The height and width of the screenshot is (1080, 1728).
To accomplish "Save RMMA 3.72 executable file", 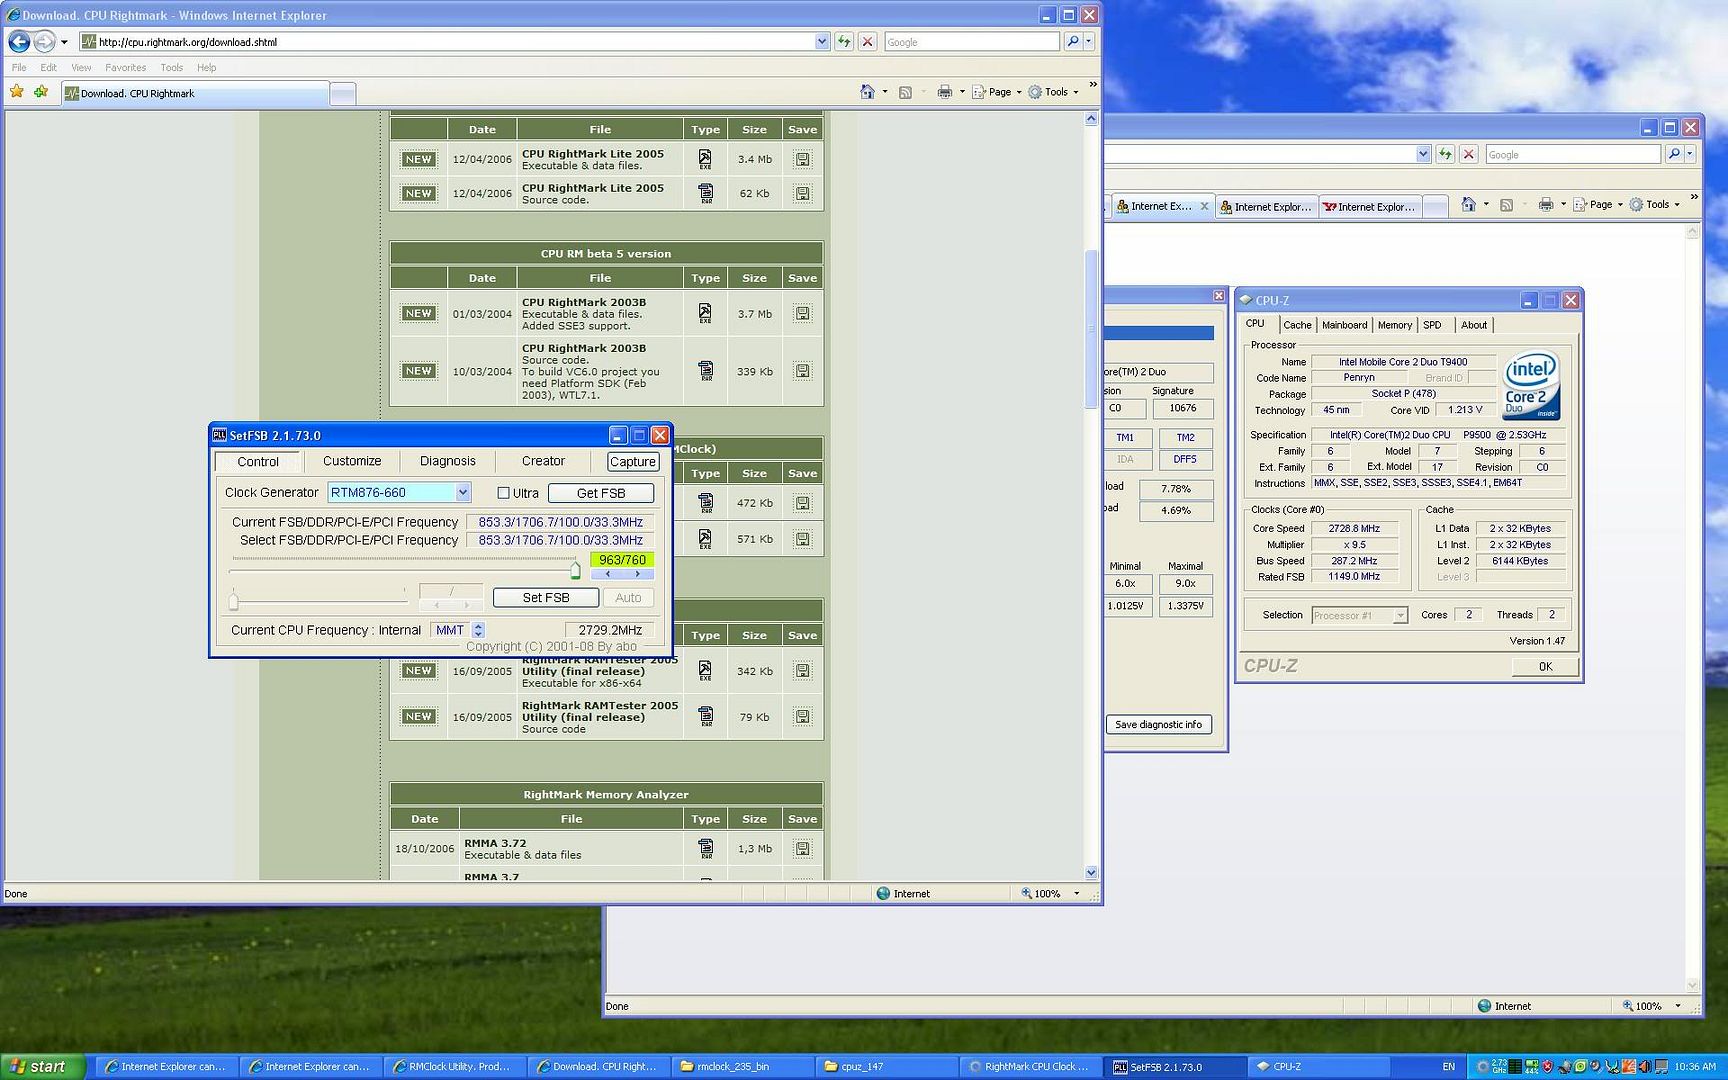I will pos(802,848).
